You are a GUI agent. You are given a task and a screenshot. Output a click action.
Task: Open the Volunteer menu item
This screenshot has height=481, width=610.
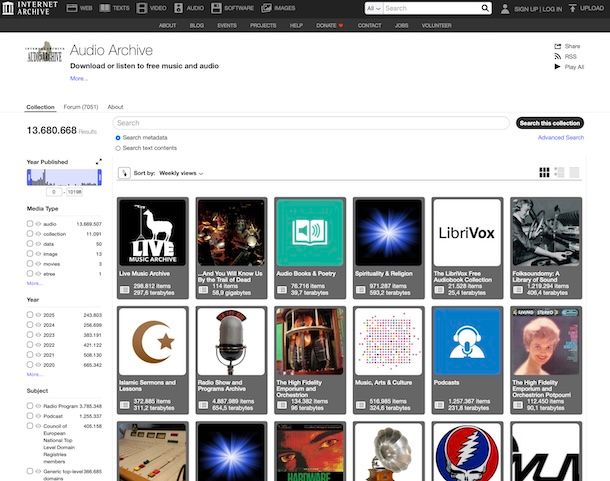click(436, 26)
